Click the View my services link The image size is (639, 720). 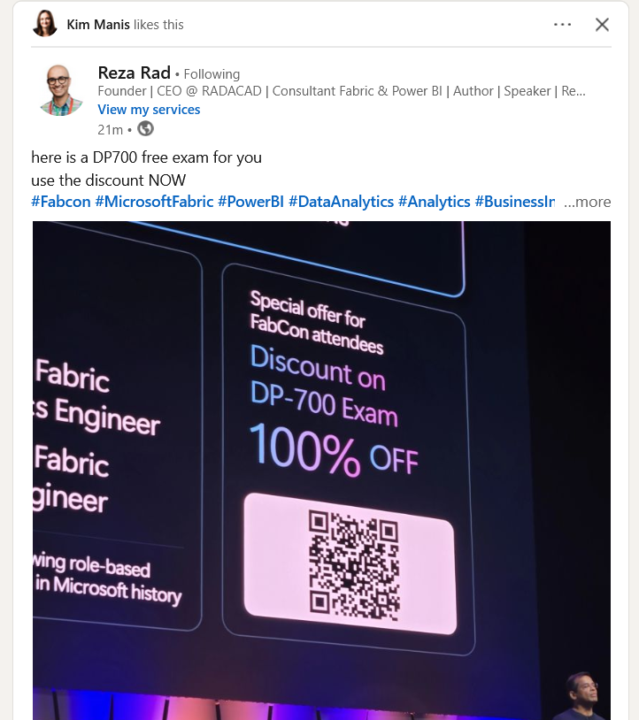pos(149,109)
